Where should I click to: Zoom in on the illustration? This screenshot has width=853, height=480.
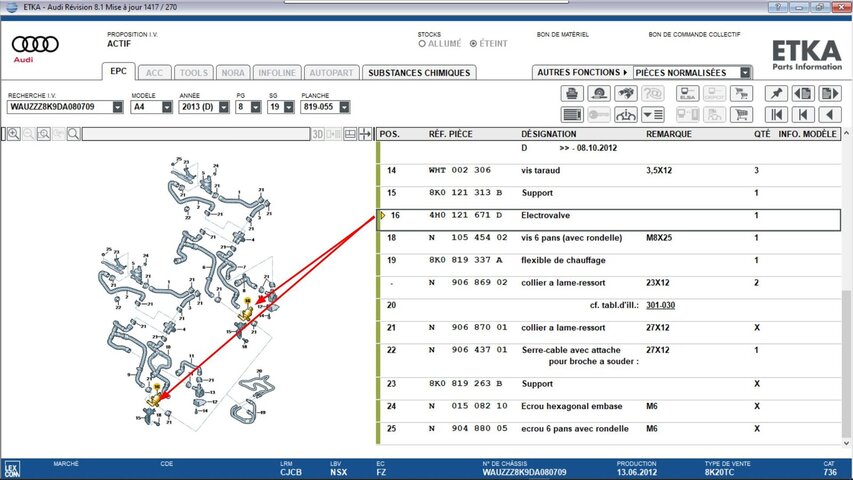tap(14, 134)
